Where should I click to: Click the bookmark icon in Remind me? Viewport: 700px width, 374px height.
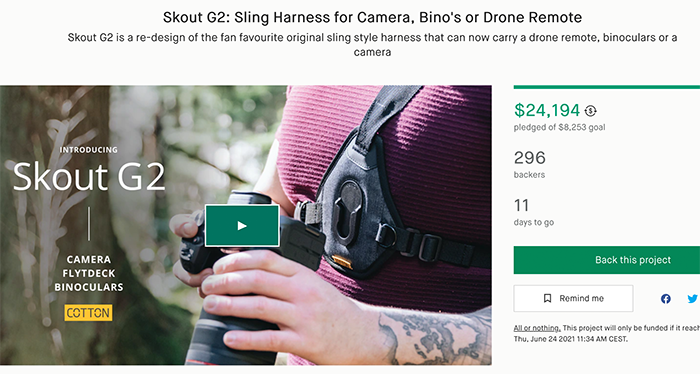(547, 298)
